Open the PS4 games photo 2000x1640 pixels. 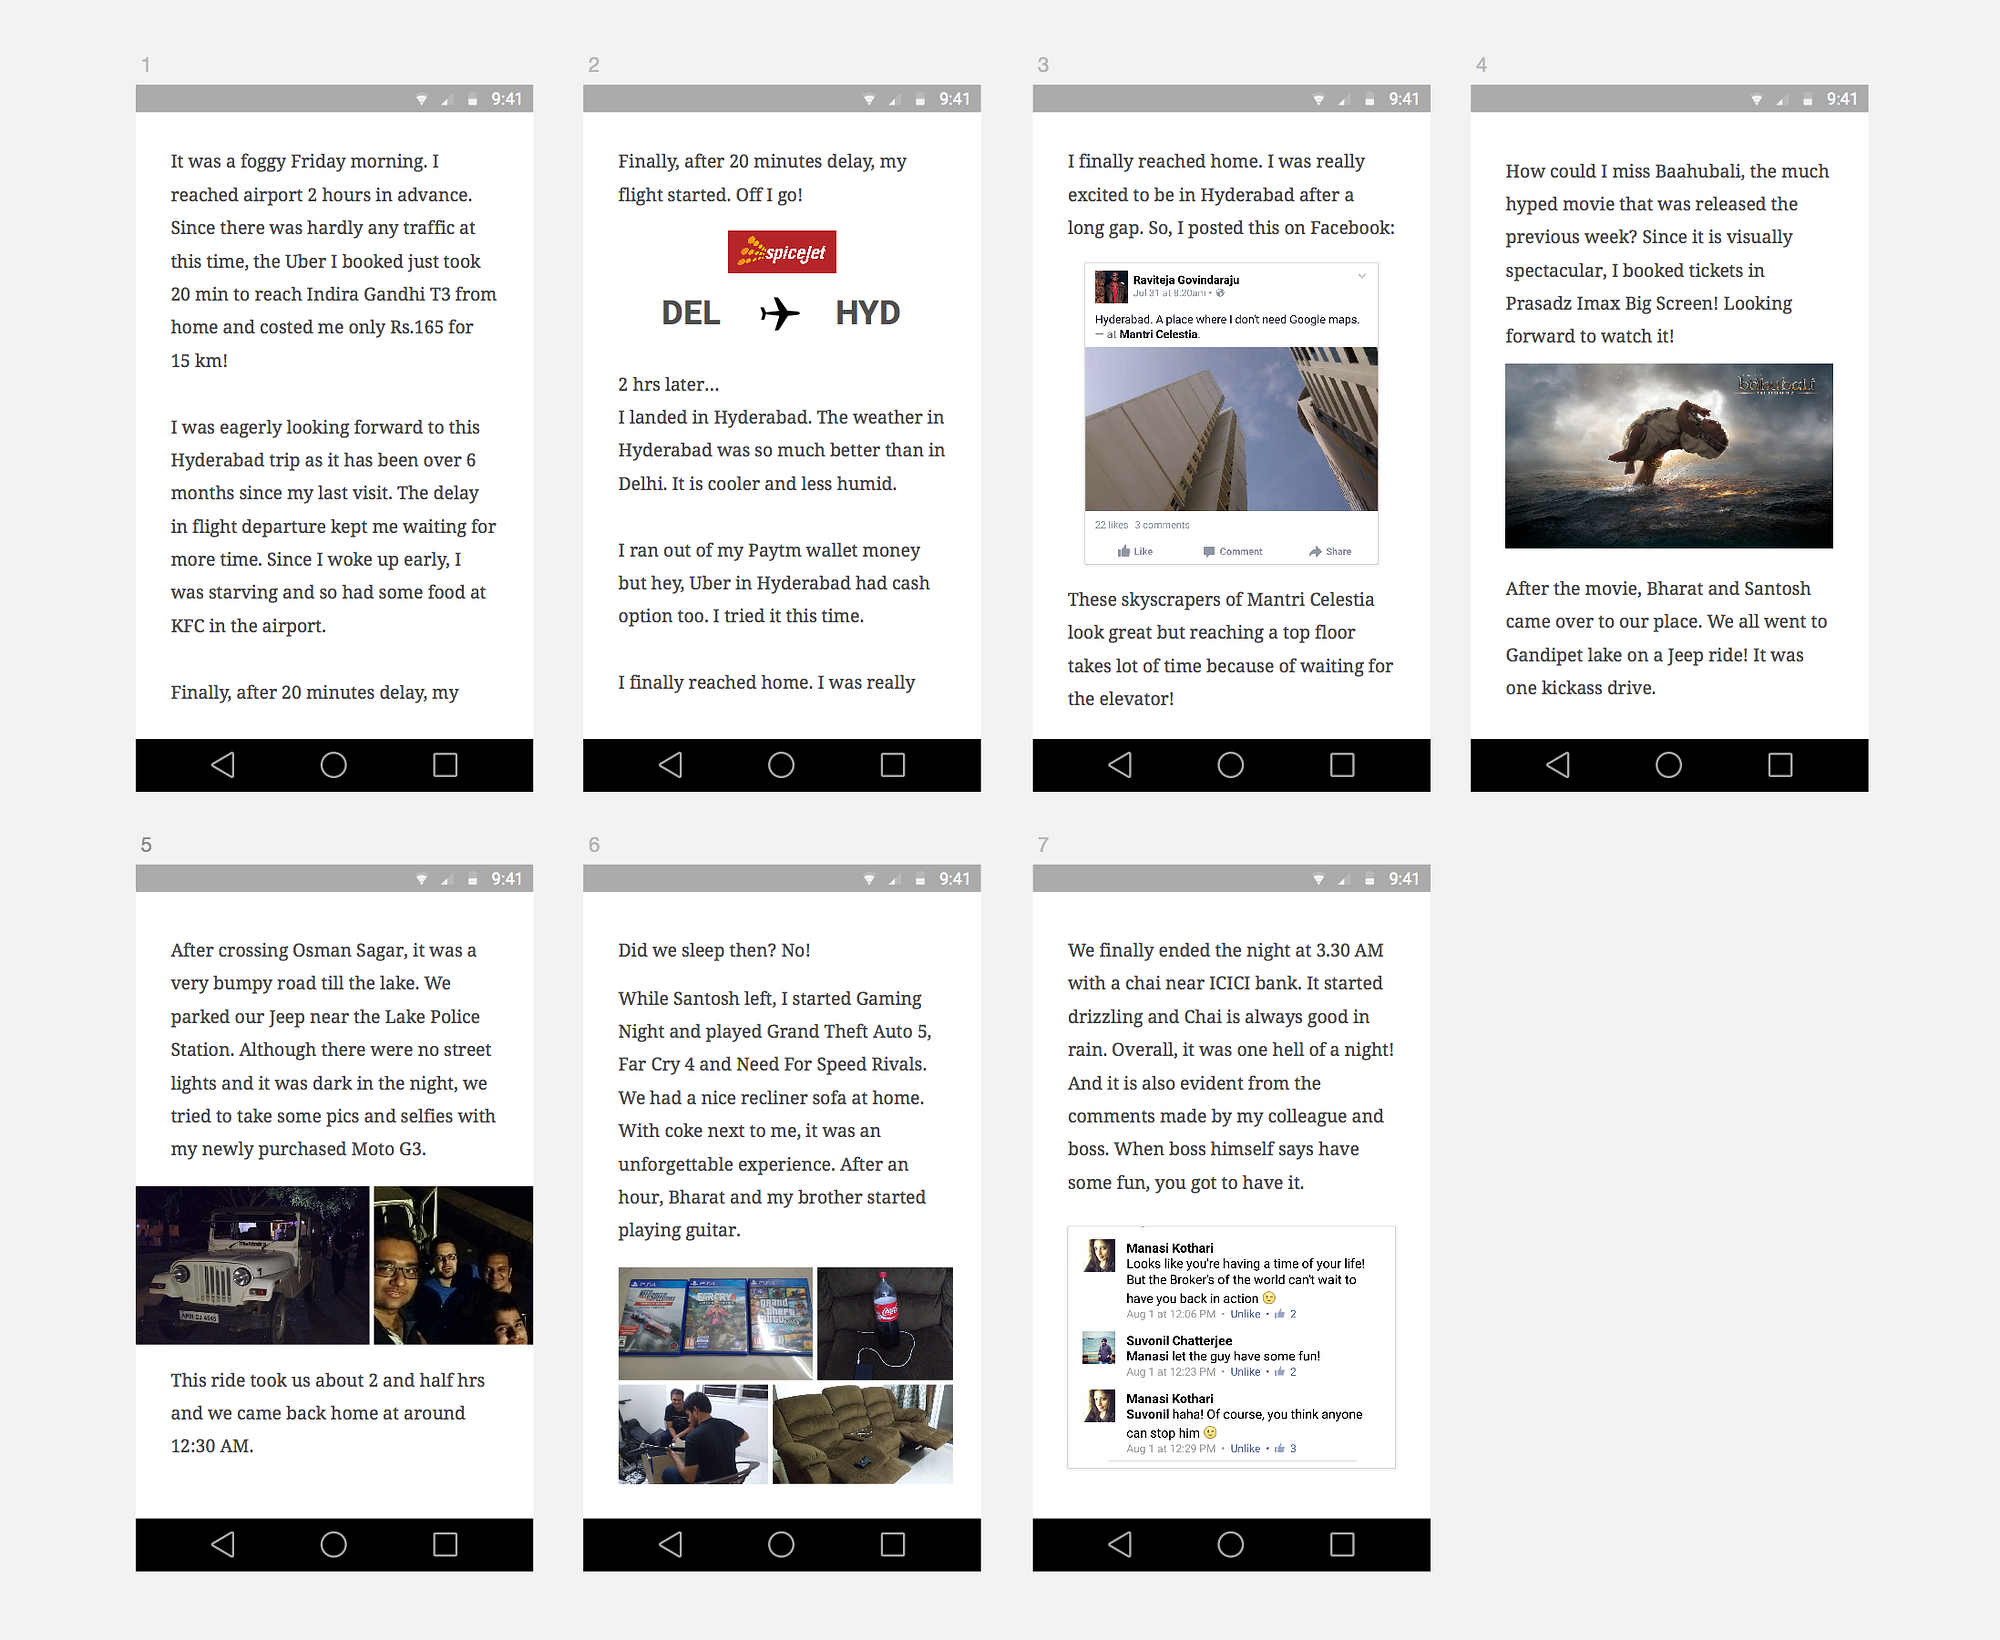715,1324
